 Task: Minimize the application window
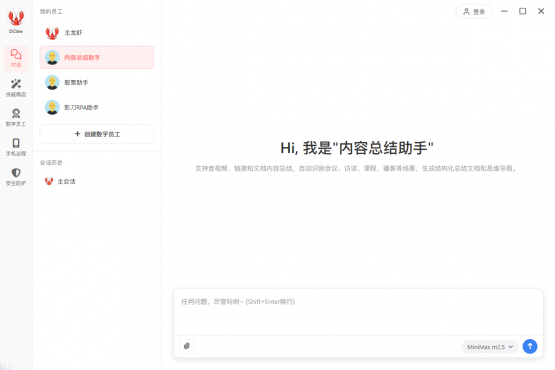[504, 11]
